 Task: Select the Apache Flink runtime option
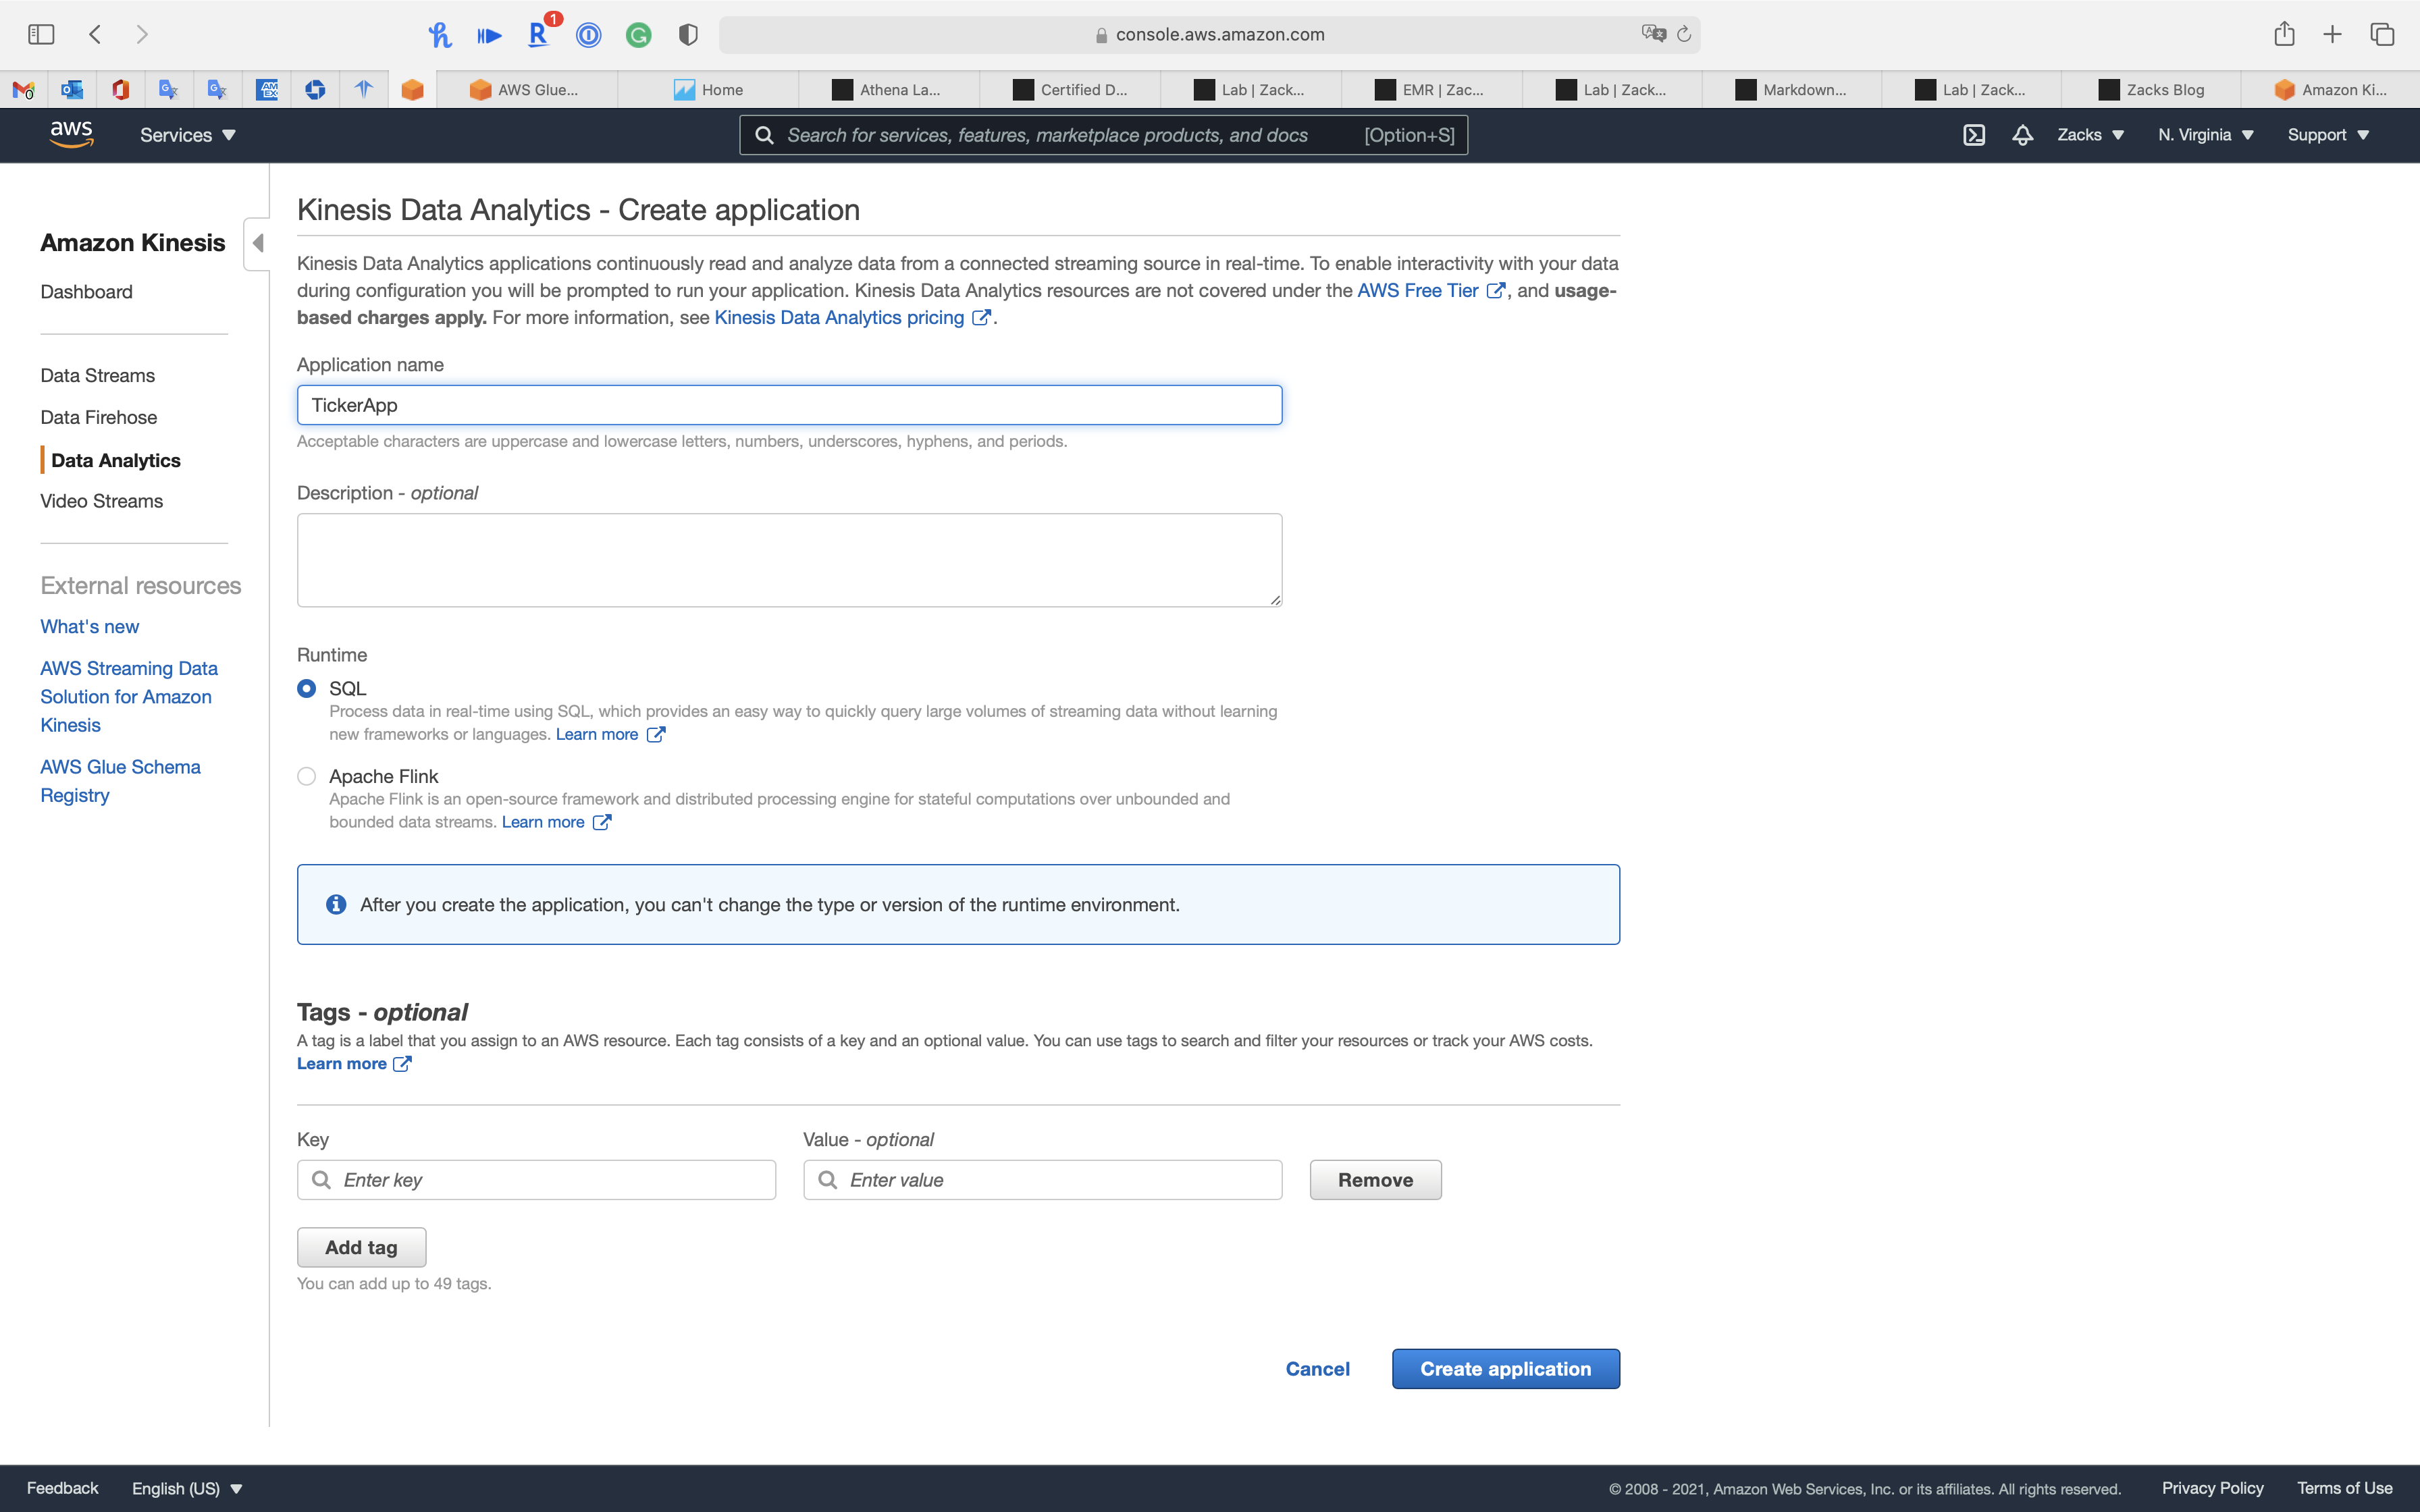point(307,776)
